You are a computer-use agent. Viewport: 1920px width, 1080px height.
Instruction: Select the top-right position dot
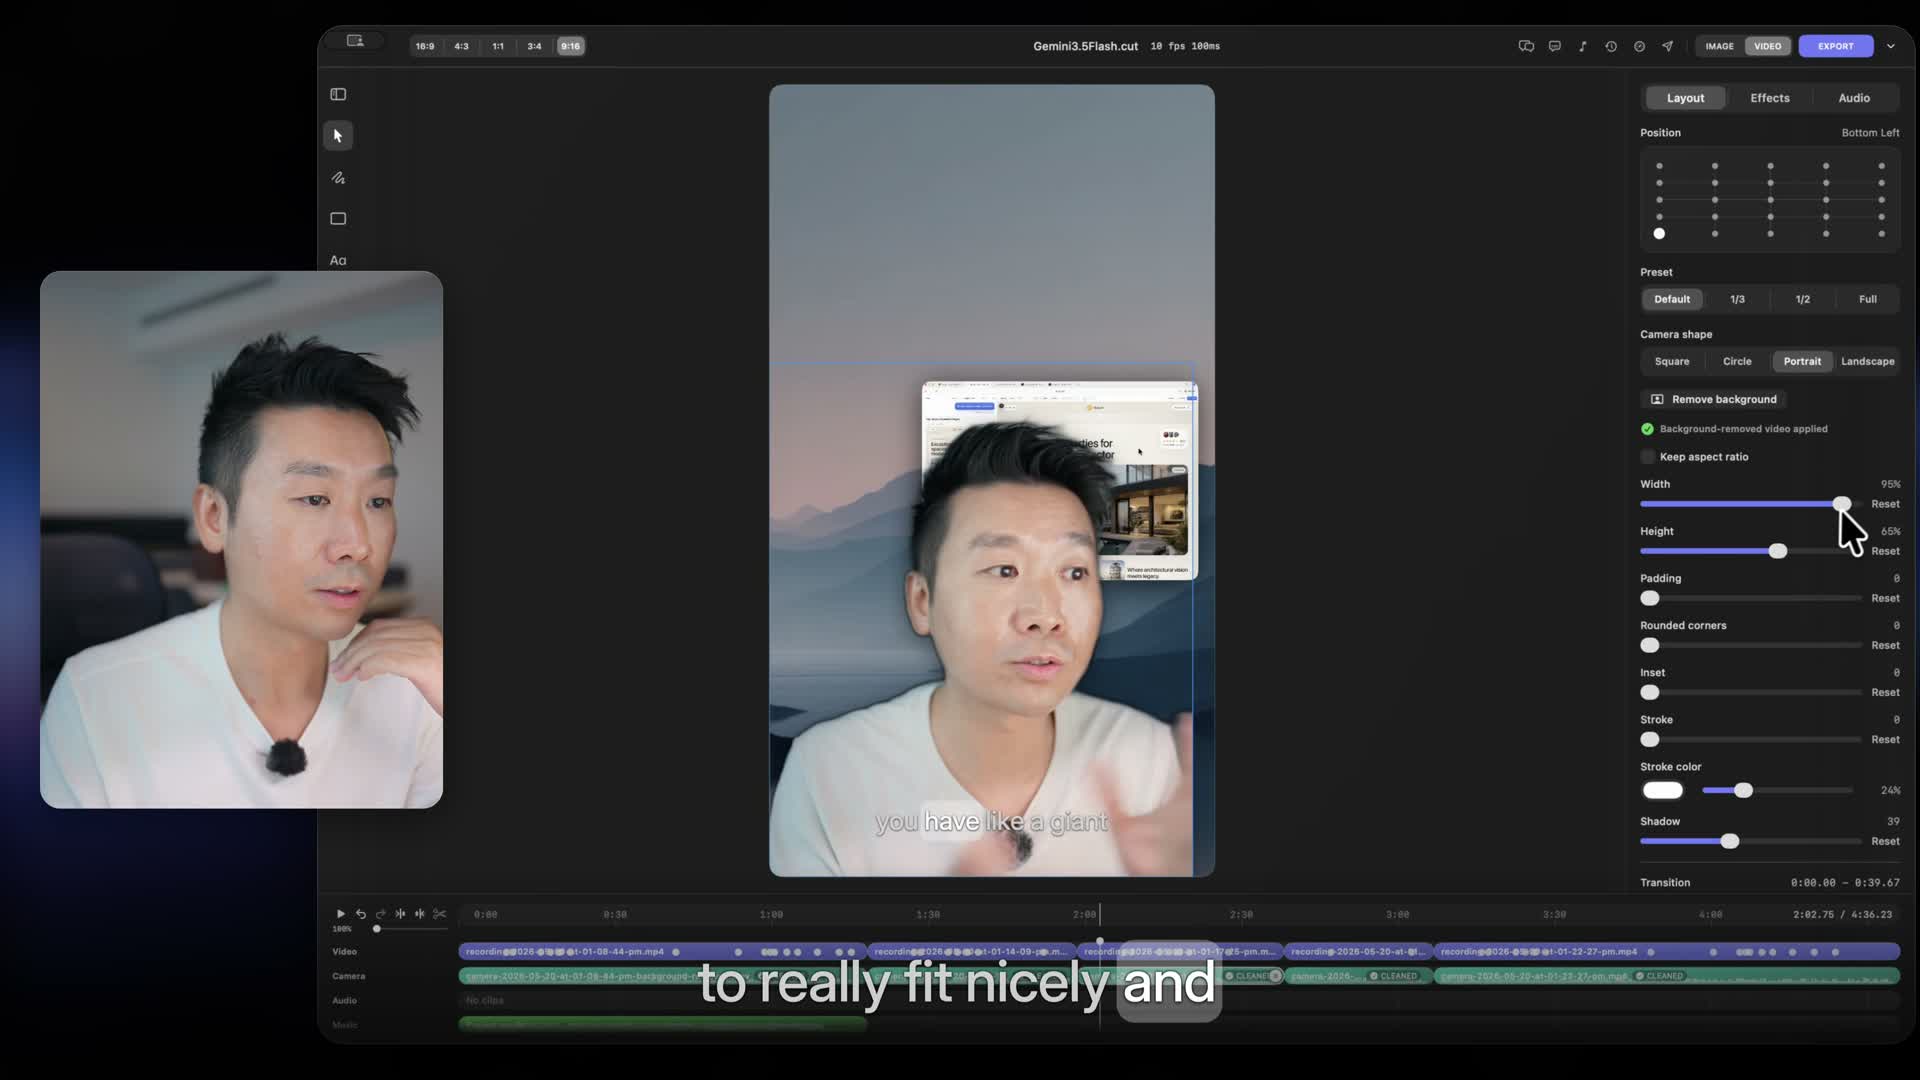1881,166
